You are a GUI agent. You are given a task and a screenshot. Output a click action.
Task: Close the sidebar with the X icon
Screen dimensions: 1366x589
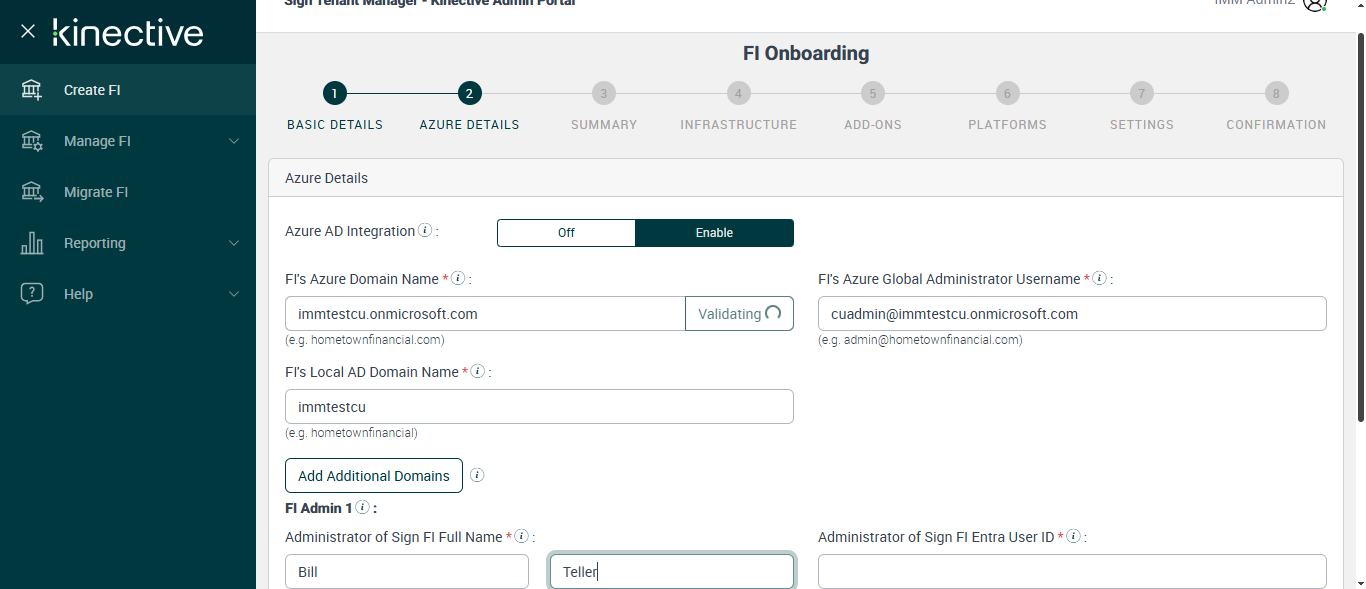tap(28, 31)
